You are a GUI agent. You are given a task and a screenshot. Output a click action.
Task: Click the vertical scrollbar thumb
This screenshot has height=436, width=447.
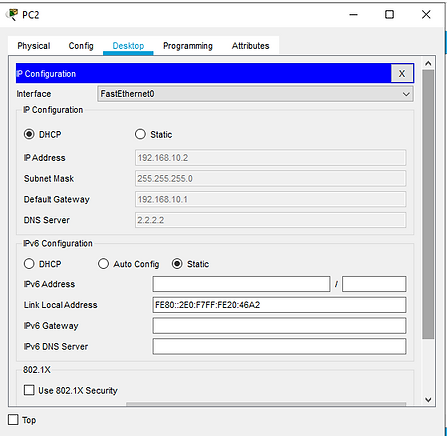428,204
